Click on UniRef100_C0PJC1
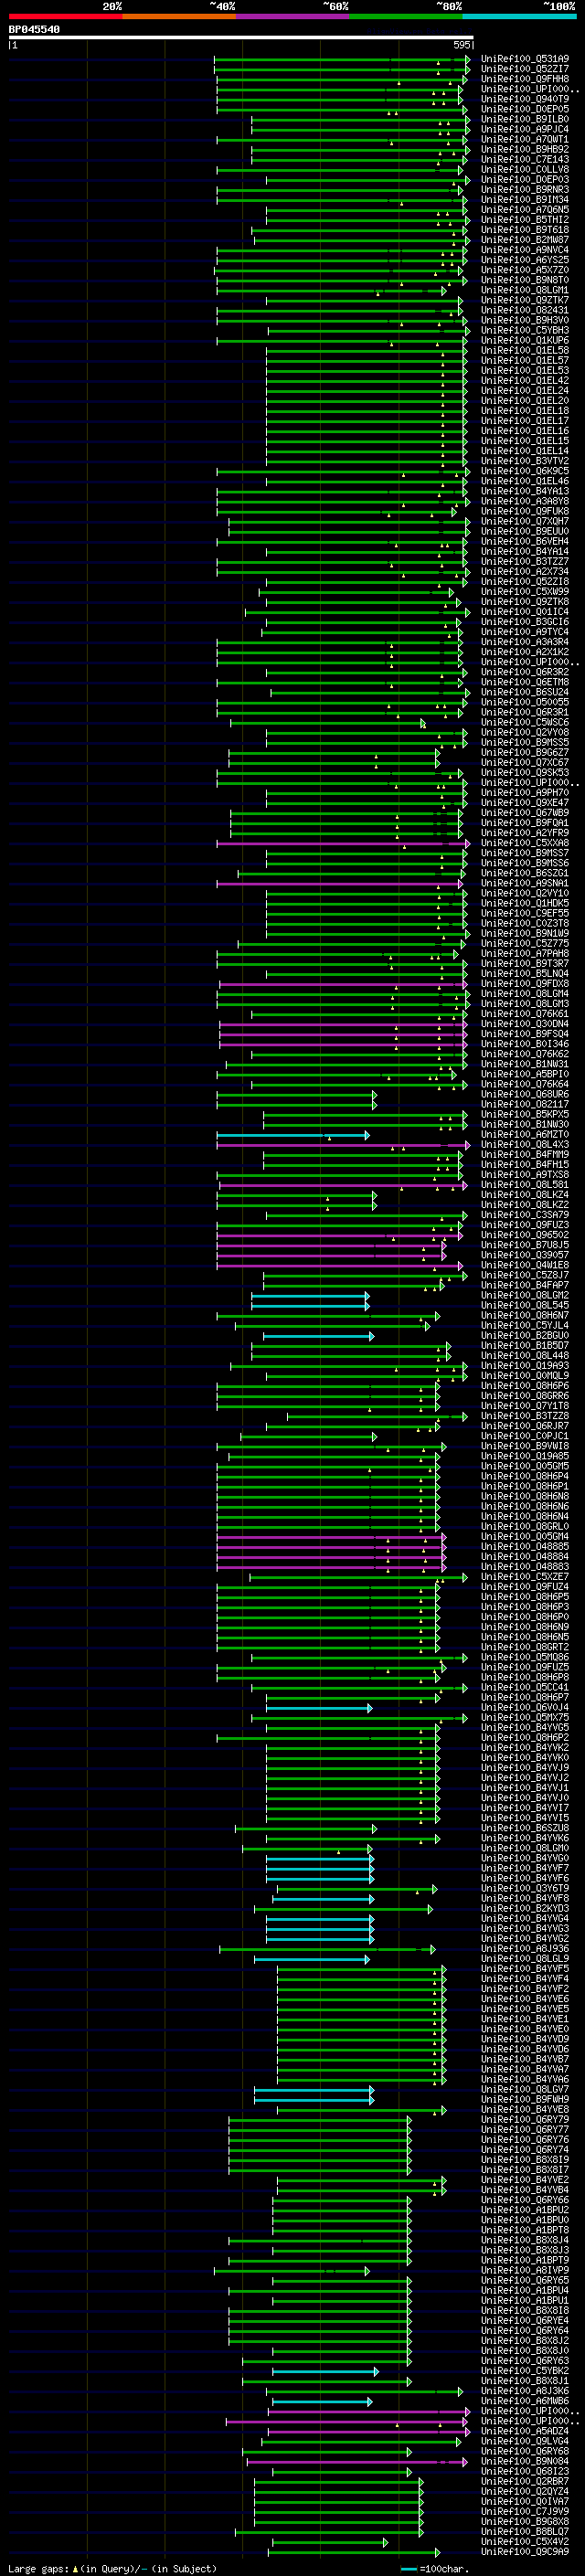The width and height of the screenshot is (585, 2576). (x=525, y=1436)
